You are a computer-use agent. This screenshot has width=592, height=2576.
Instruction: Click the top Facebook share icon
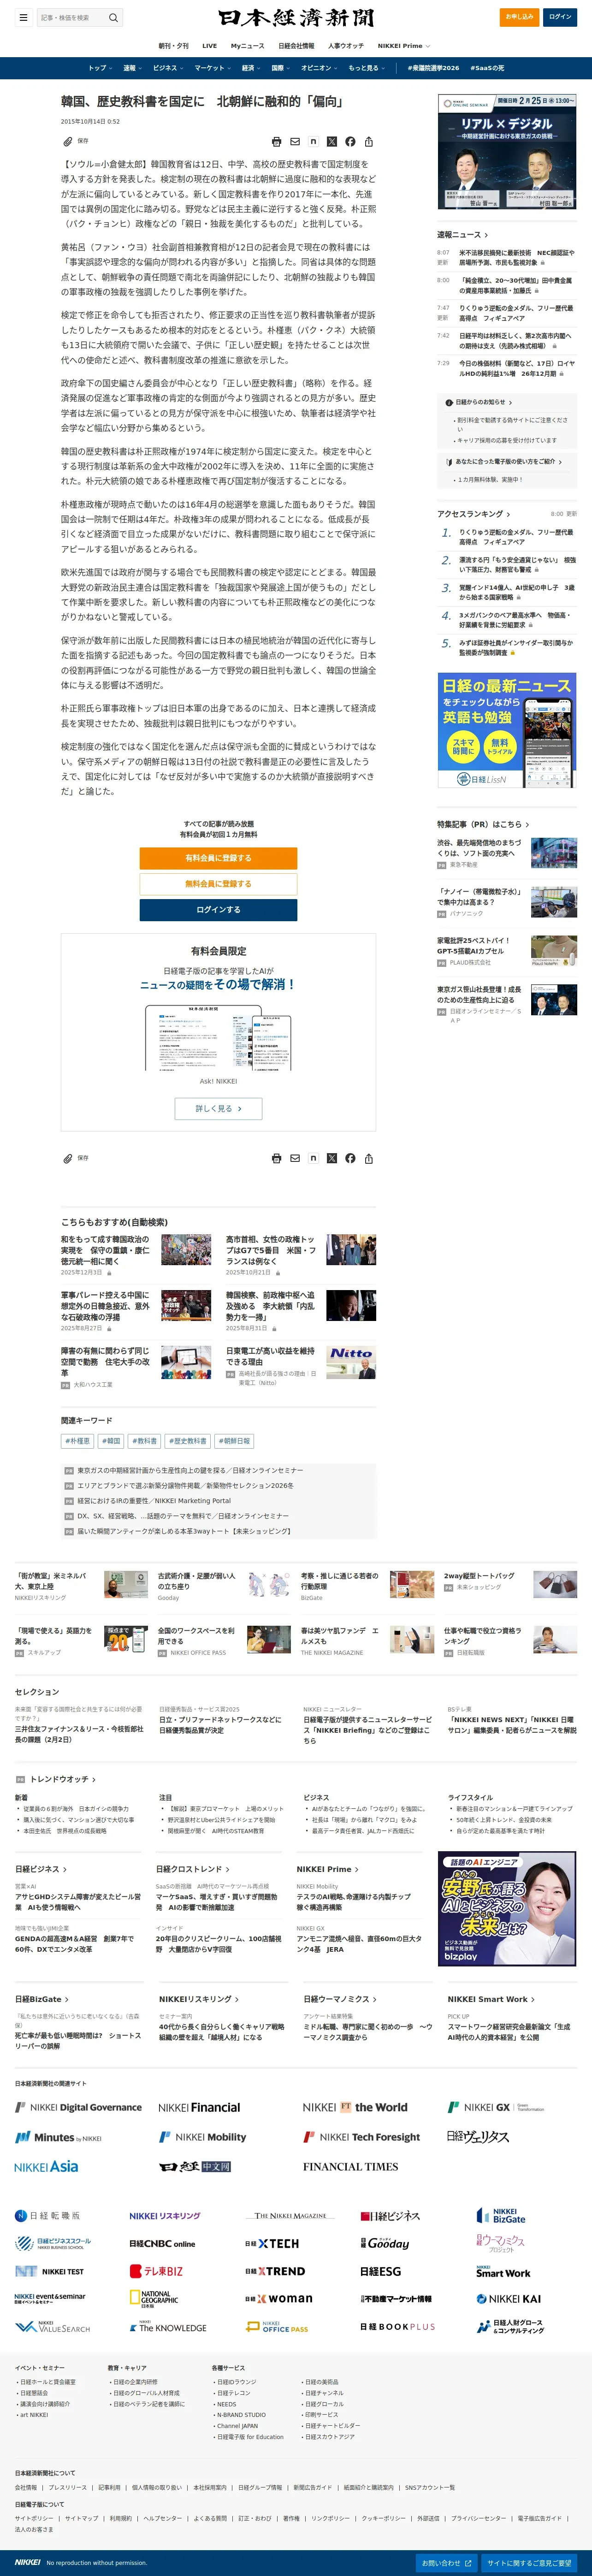[350, 142]
